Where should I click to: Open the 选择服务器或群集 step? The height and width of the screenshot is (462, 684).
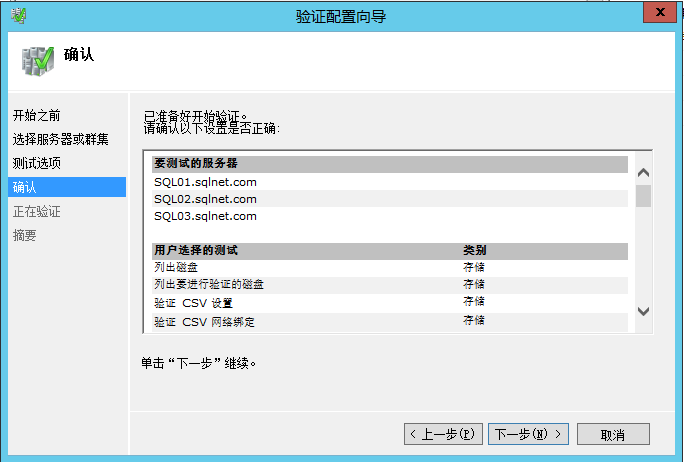[61, 139]
